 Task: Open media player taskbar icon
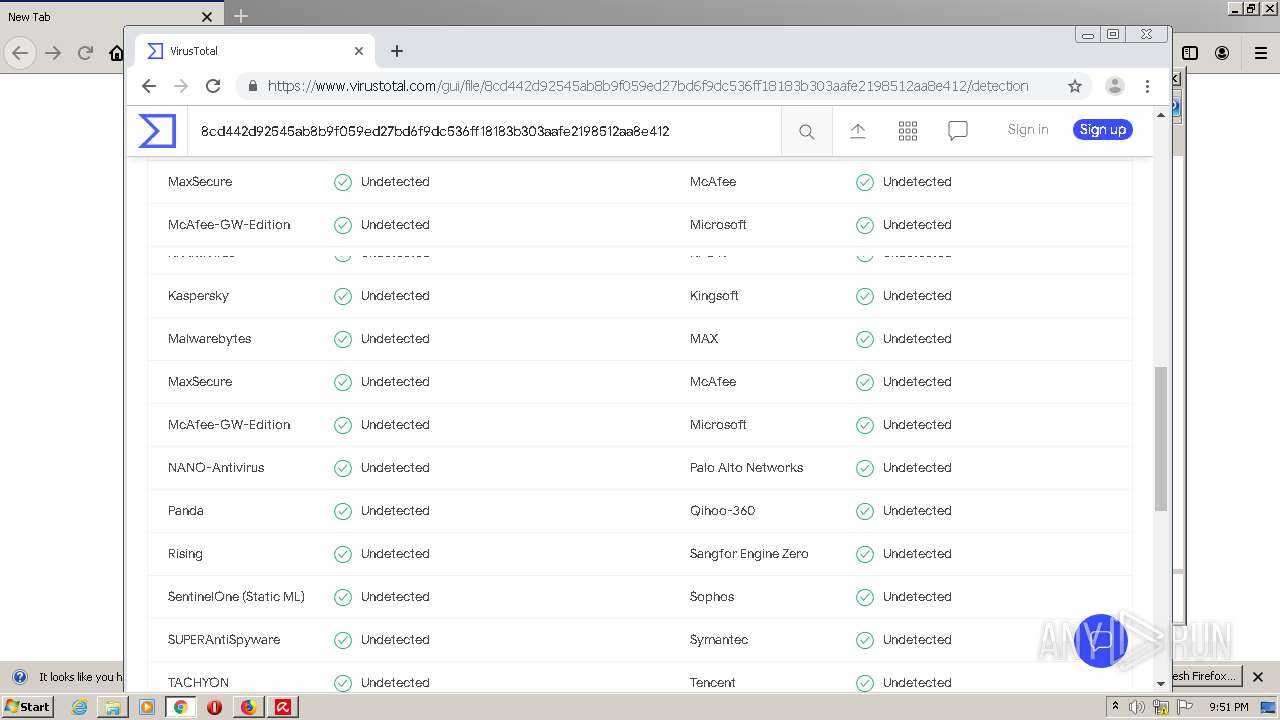pos(147,707)
